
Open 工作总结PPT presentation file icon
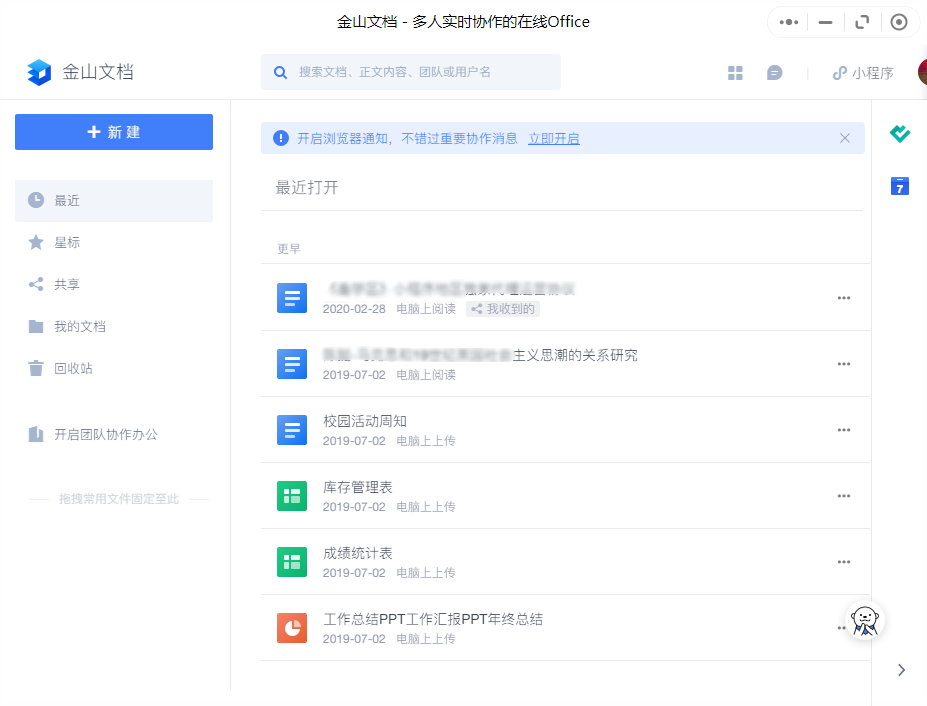pos(292,628)
